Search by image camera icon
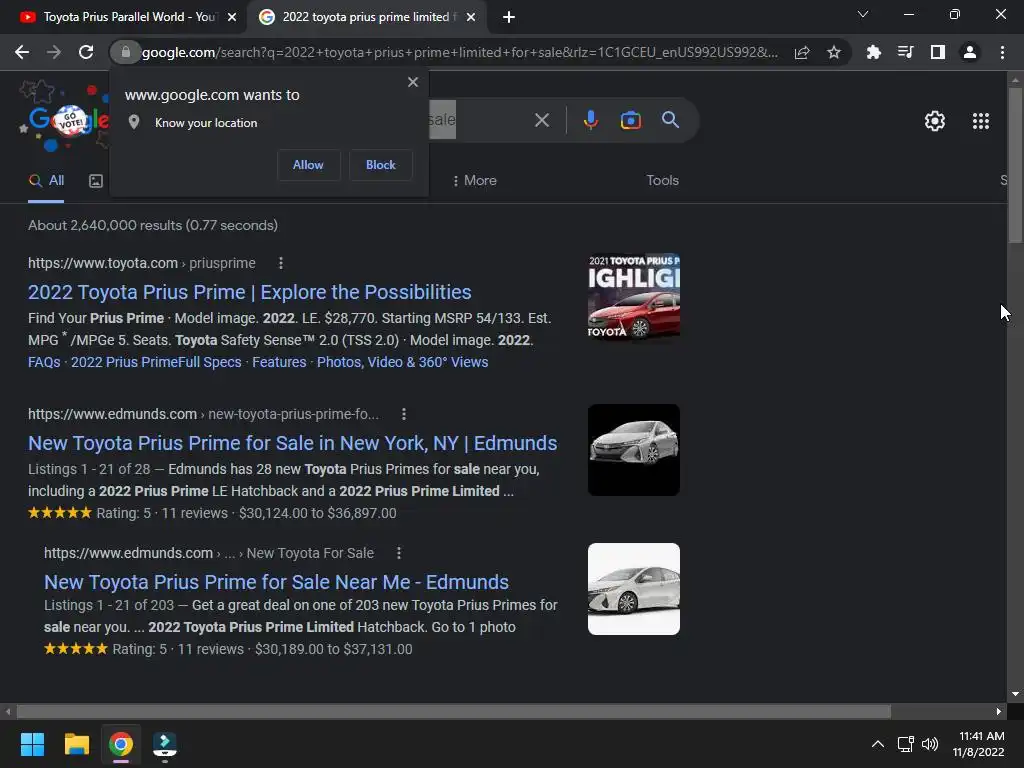This screenshot has width=1024, height=768. click(630, 120)
